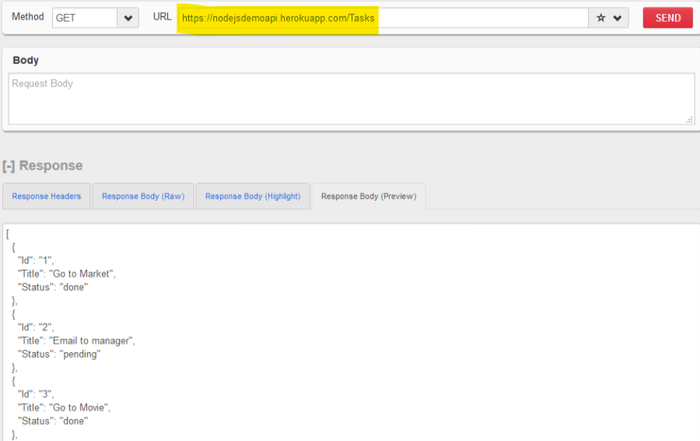Switch to Response Body (Raw) tab
Image resolution: width=700 pixels, height=441 pixels.
(x=143, y=196)
